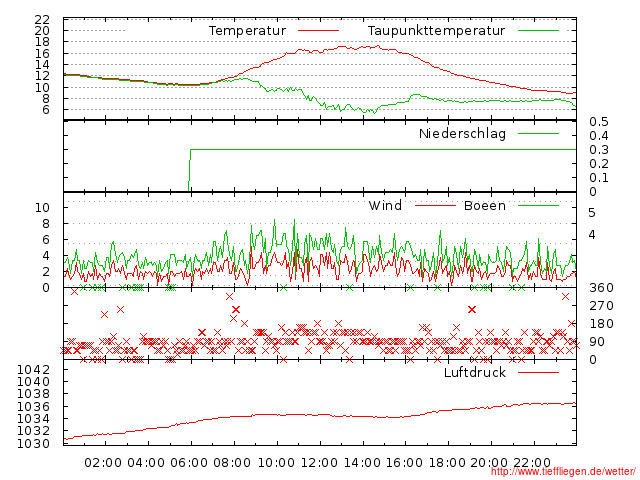Viewport: 640px width, 480px height.
Task: Click the Luftdruck legend label
Action: tap(475, 372)
